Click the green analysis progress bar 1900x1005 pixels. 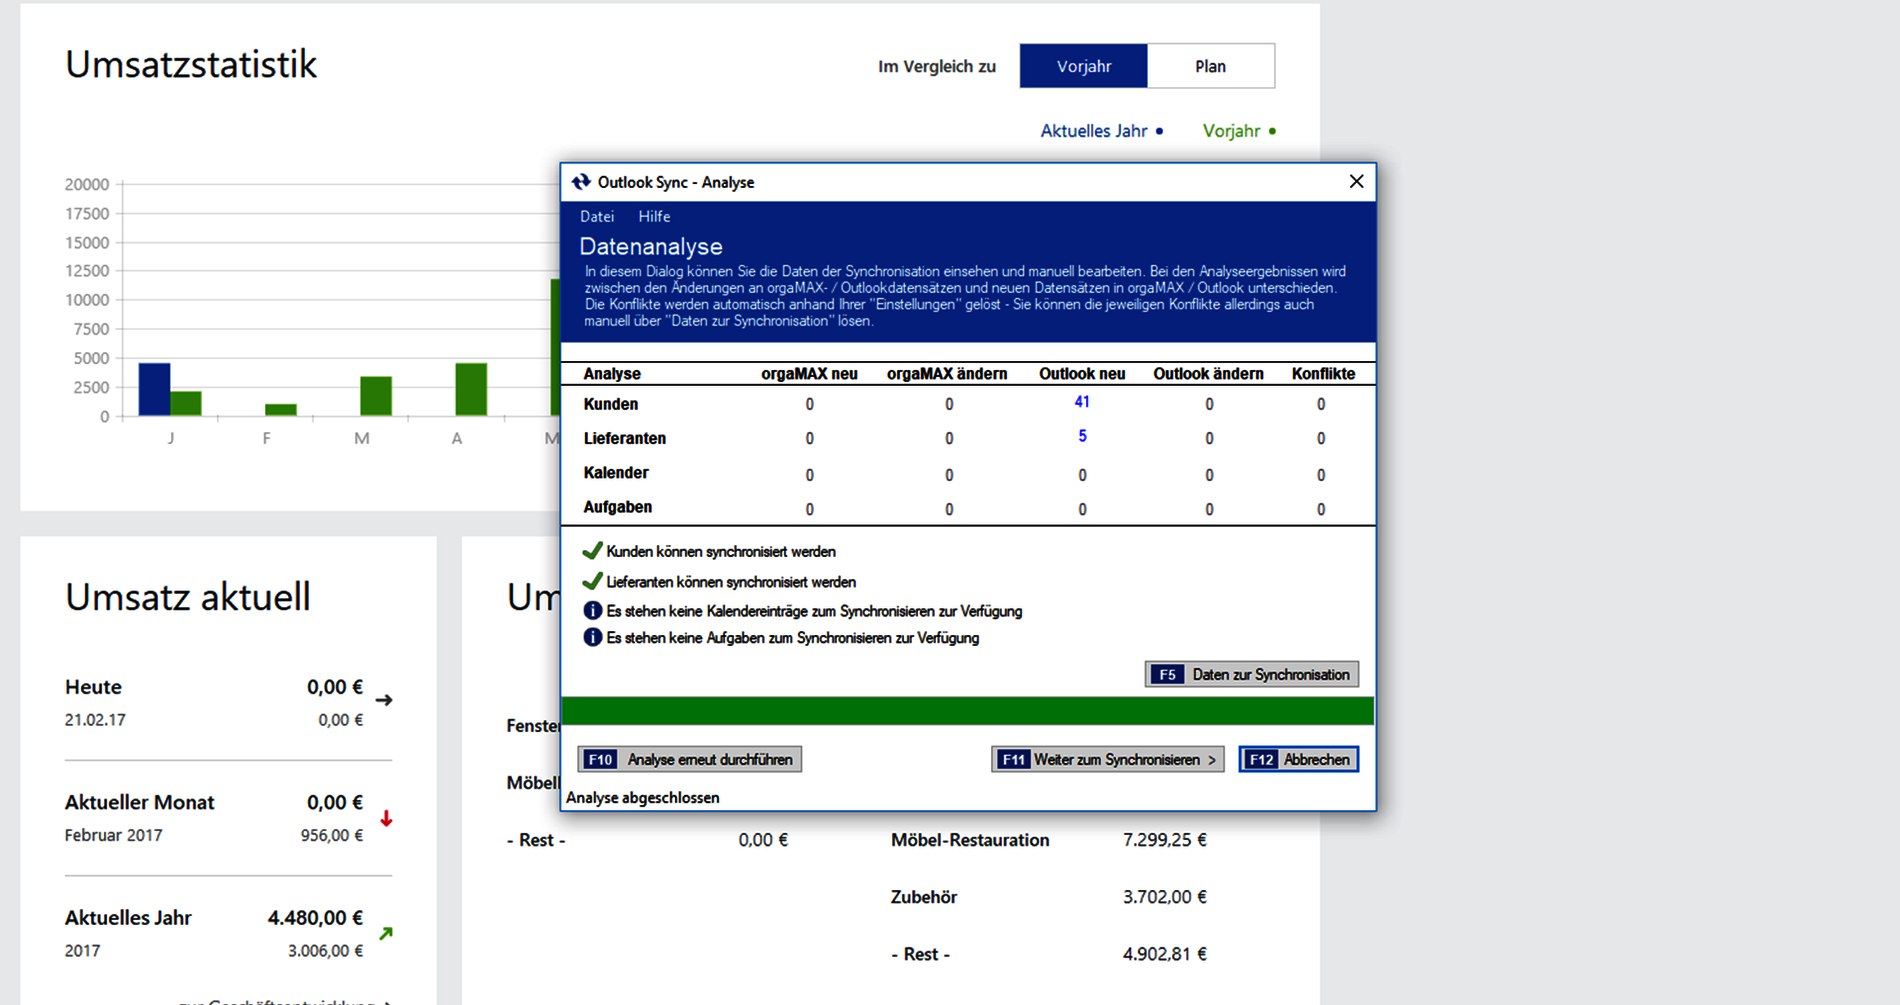(x=967, y=711)
